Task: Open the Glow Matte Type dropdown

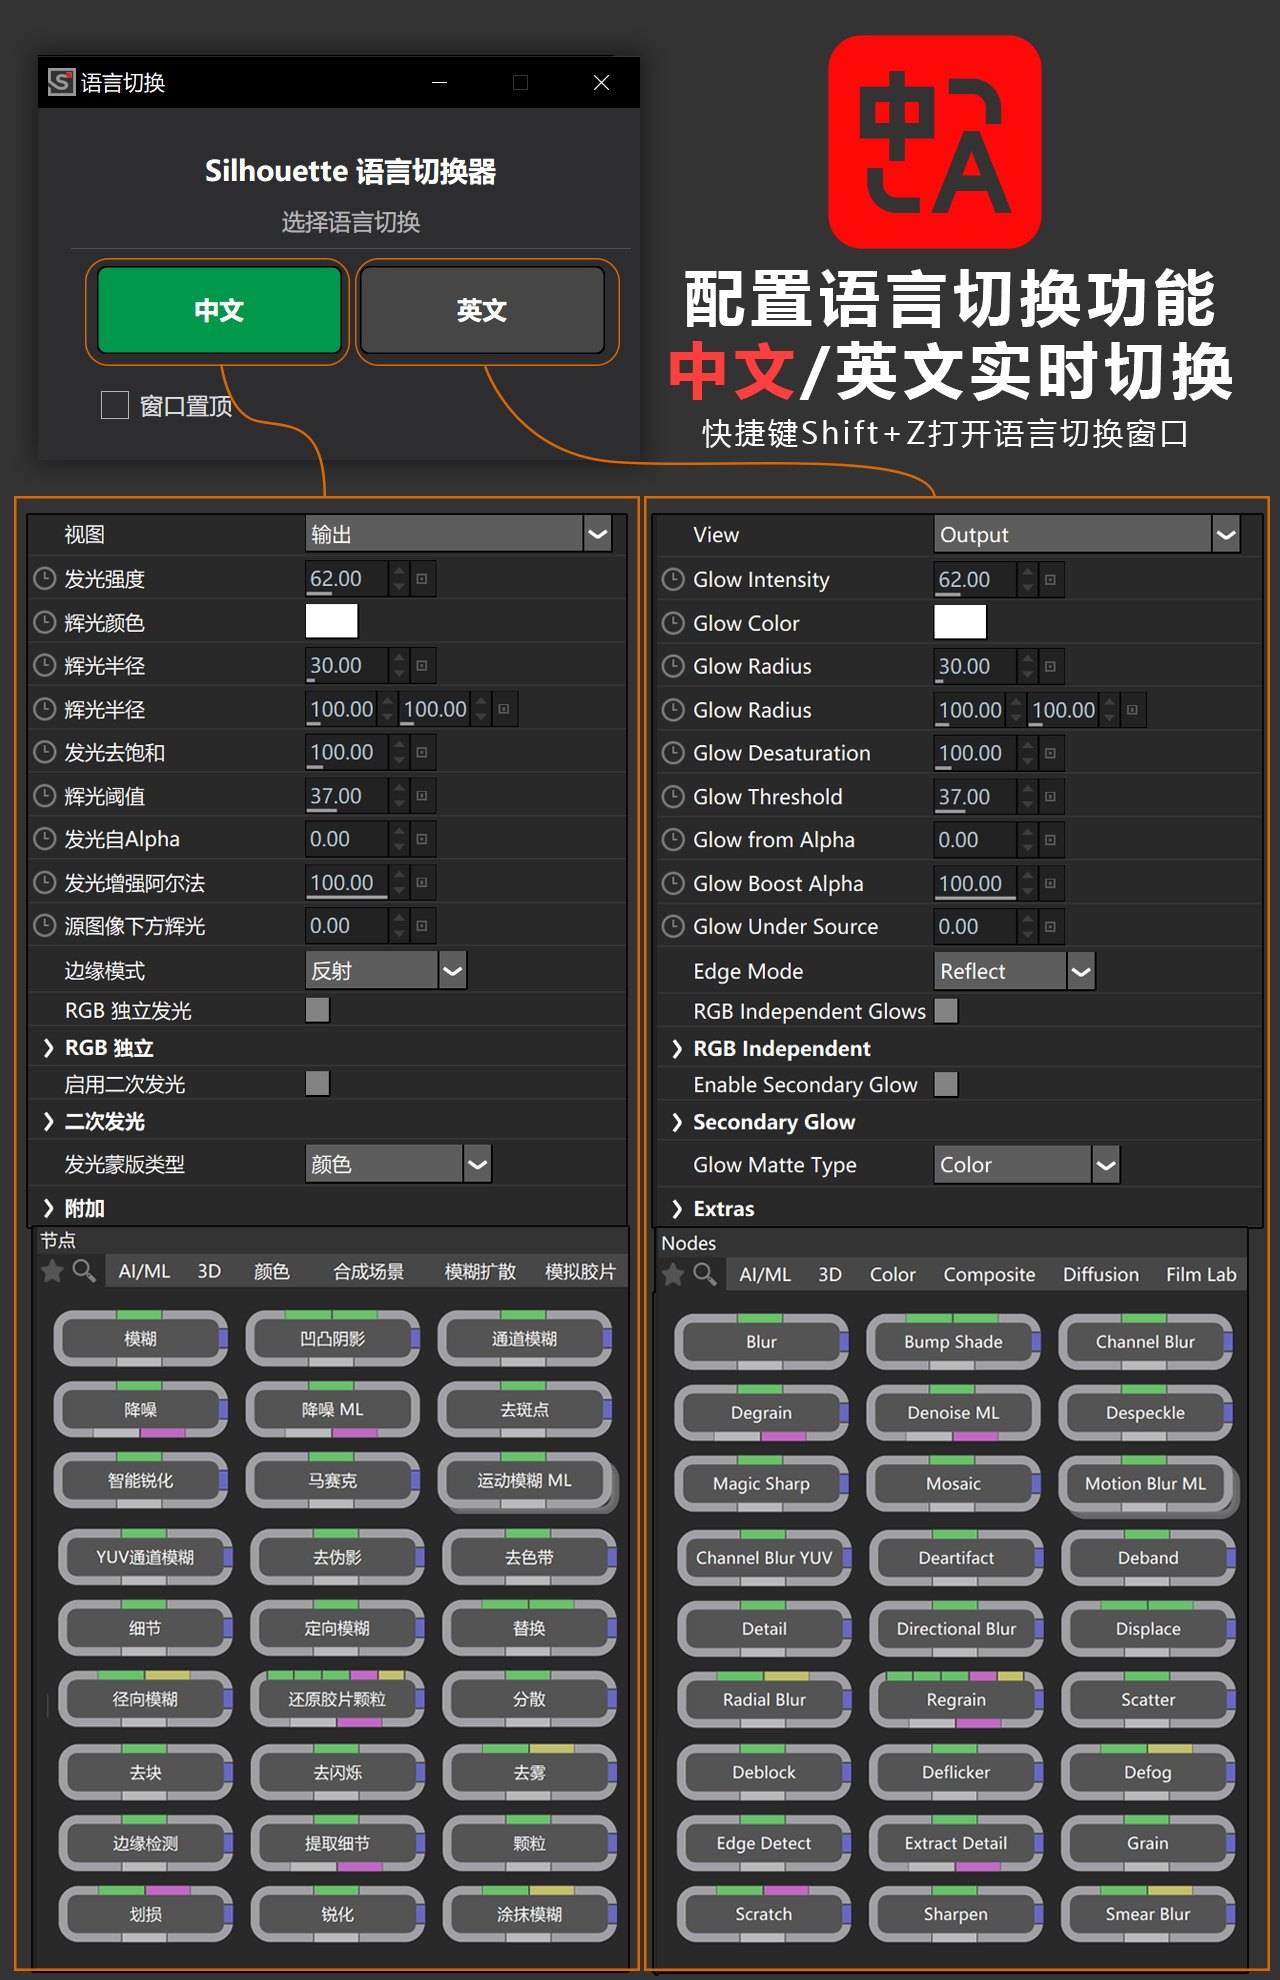Action: pos(1027,1165)
